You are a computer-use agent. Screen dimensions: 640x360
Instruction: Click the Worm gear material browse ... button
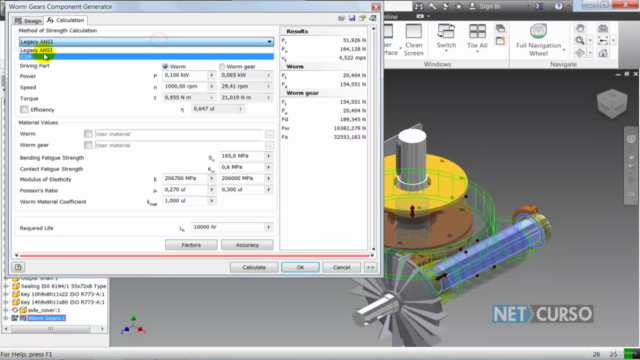269,145
